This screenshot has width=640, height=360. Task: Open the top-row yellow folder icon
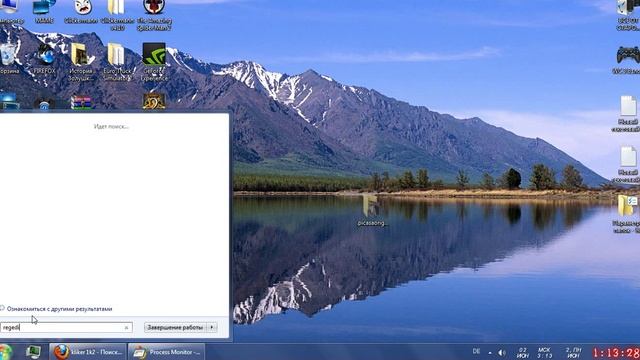[117, 15]
